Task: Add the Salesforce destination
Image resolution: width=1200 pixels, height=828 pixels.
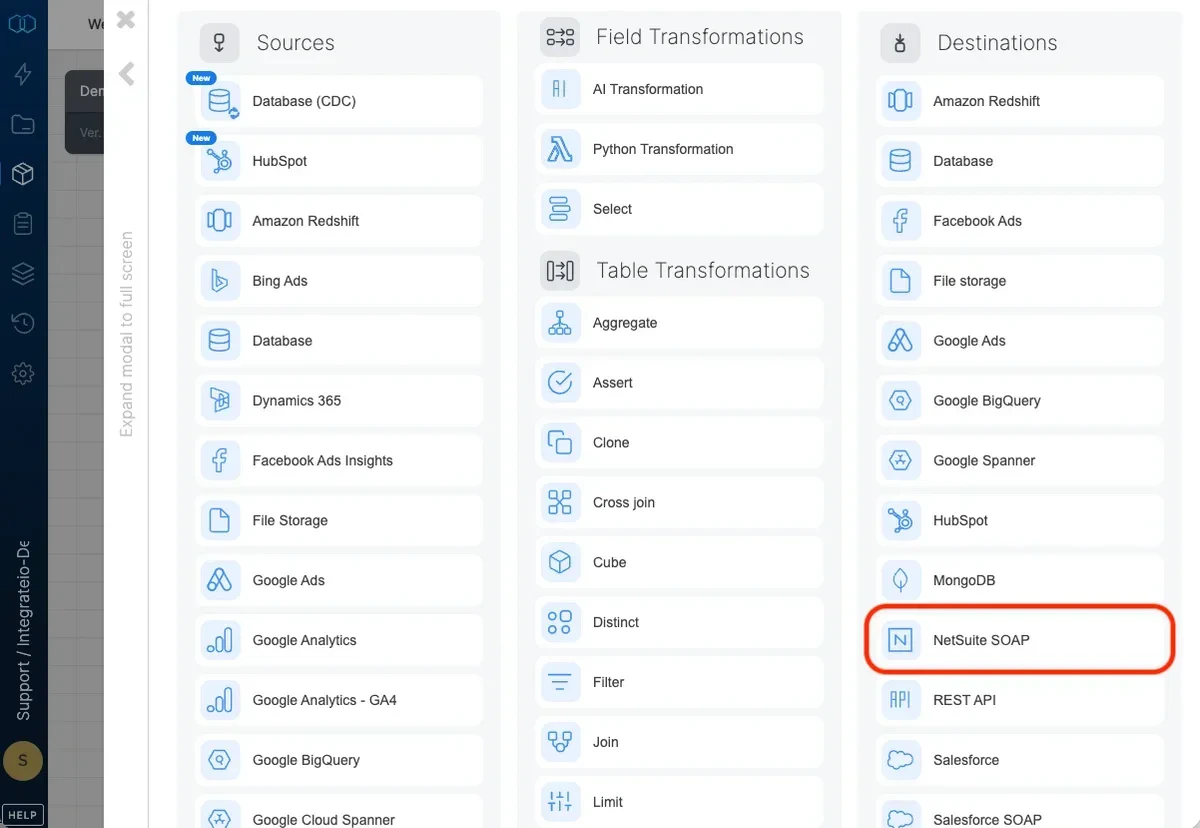Action: [1018, 760]
